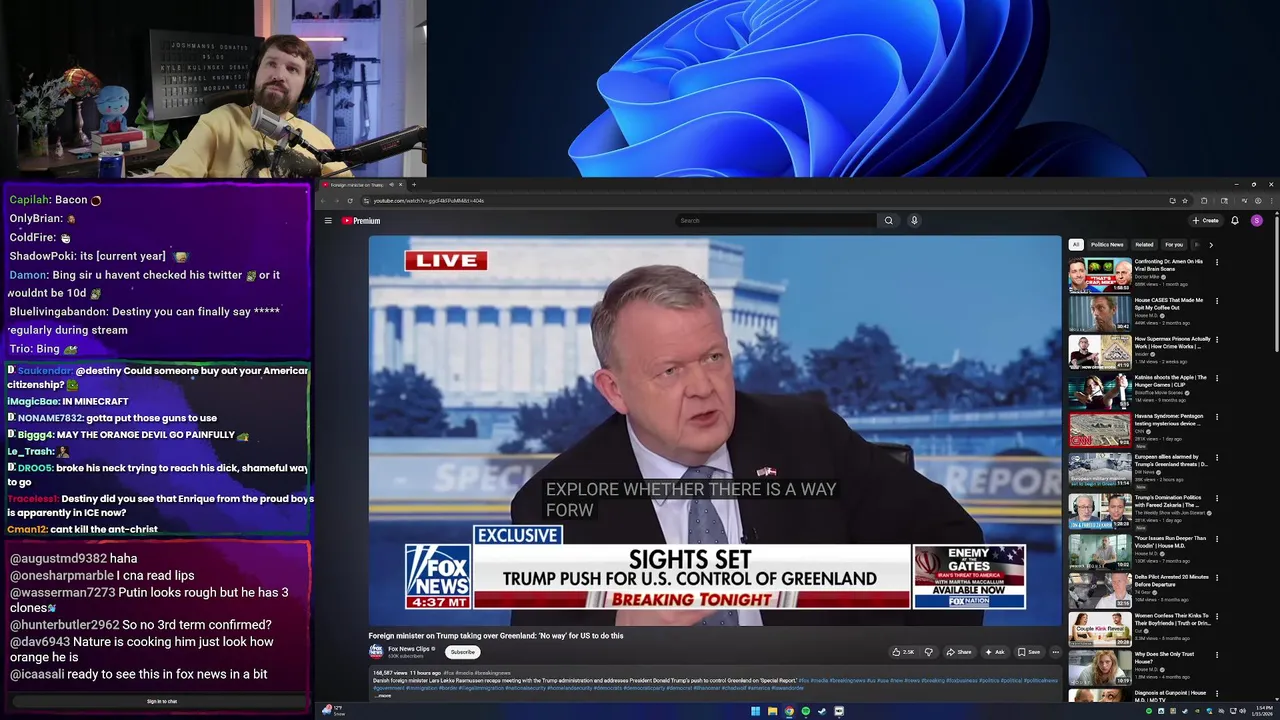Expand description with ...more
1280x720 pixels.
[383, 695]
